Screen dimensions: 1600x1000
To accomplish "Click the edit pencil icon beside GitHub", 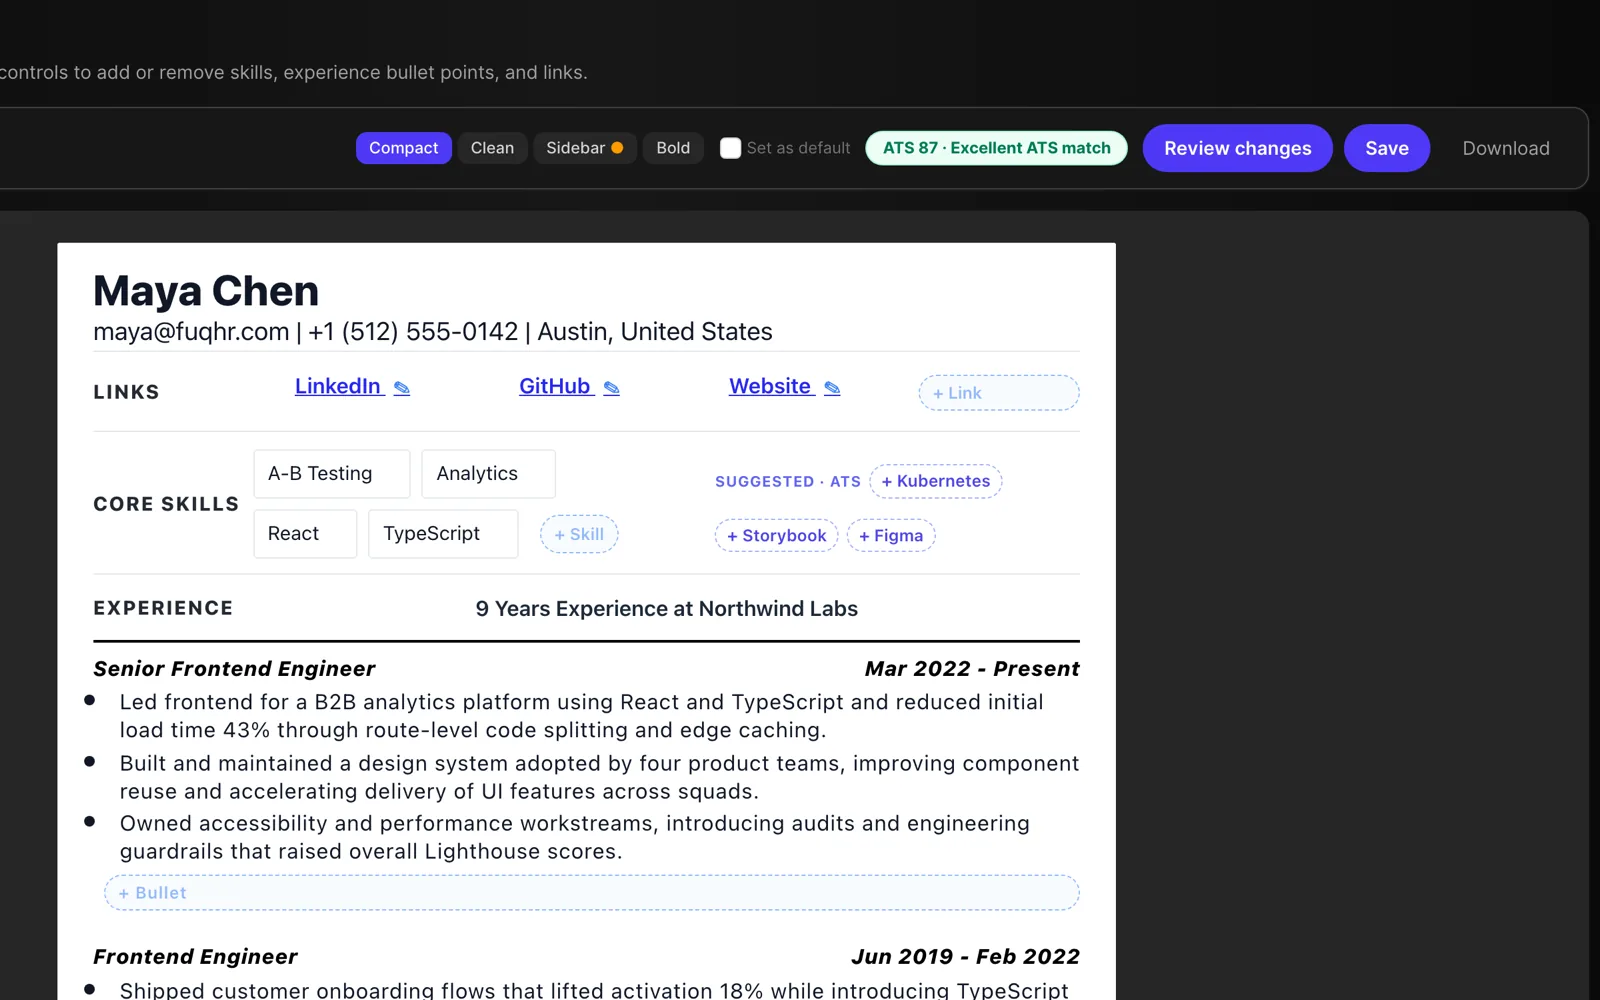I will pos(612,388).
